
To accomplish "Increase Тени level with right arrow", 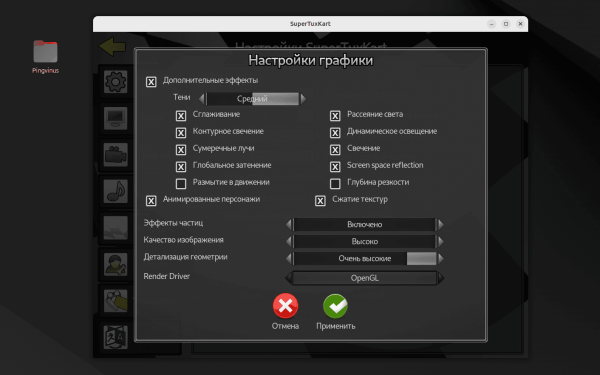I will (x=303, y=99).
